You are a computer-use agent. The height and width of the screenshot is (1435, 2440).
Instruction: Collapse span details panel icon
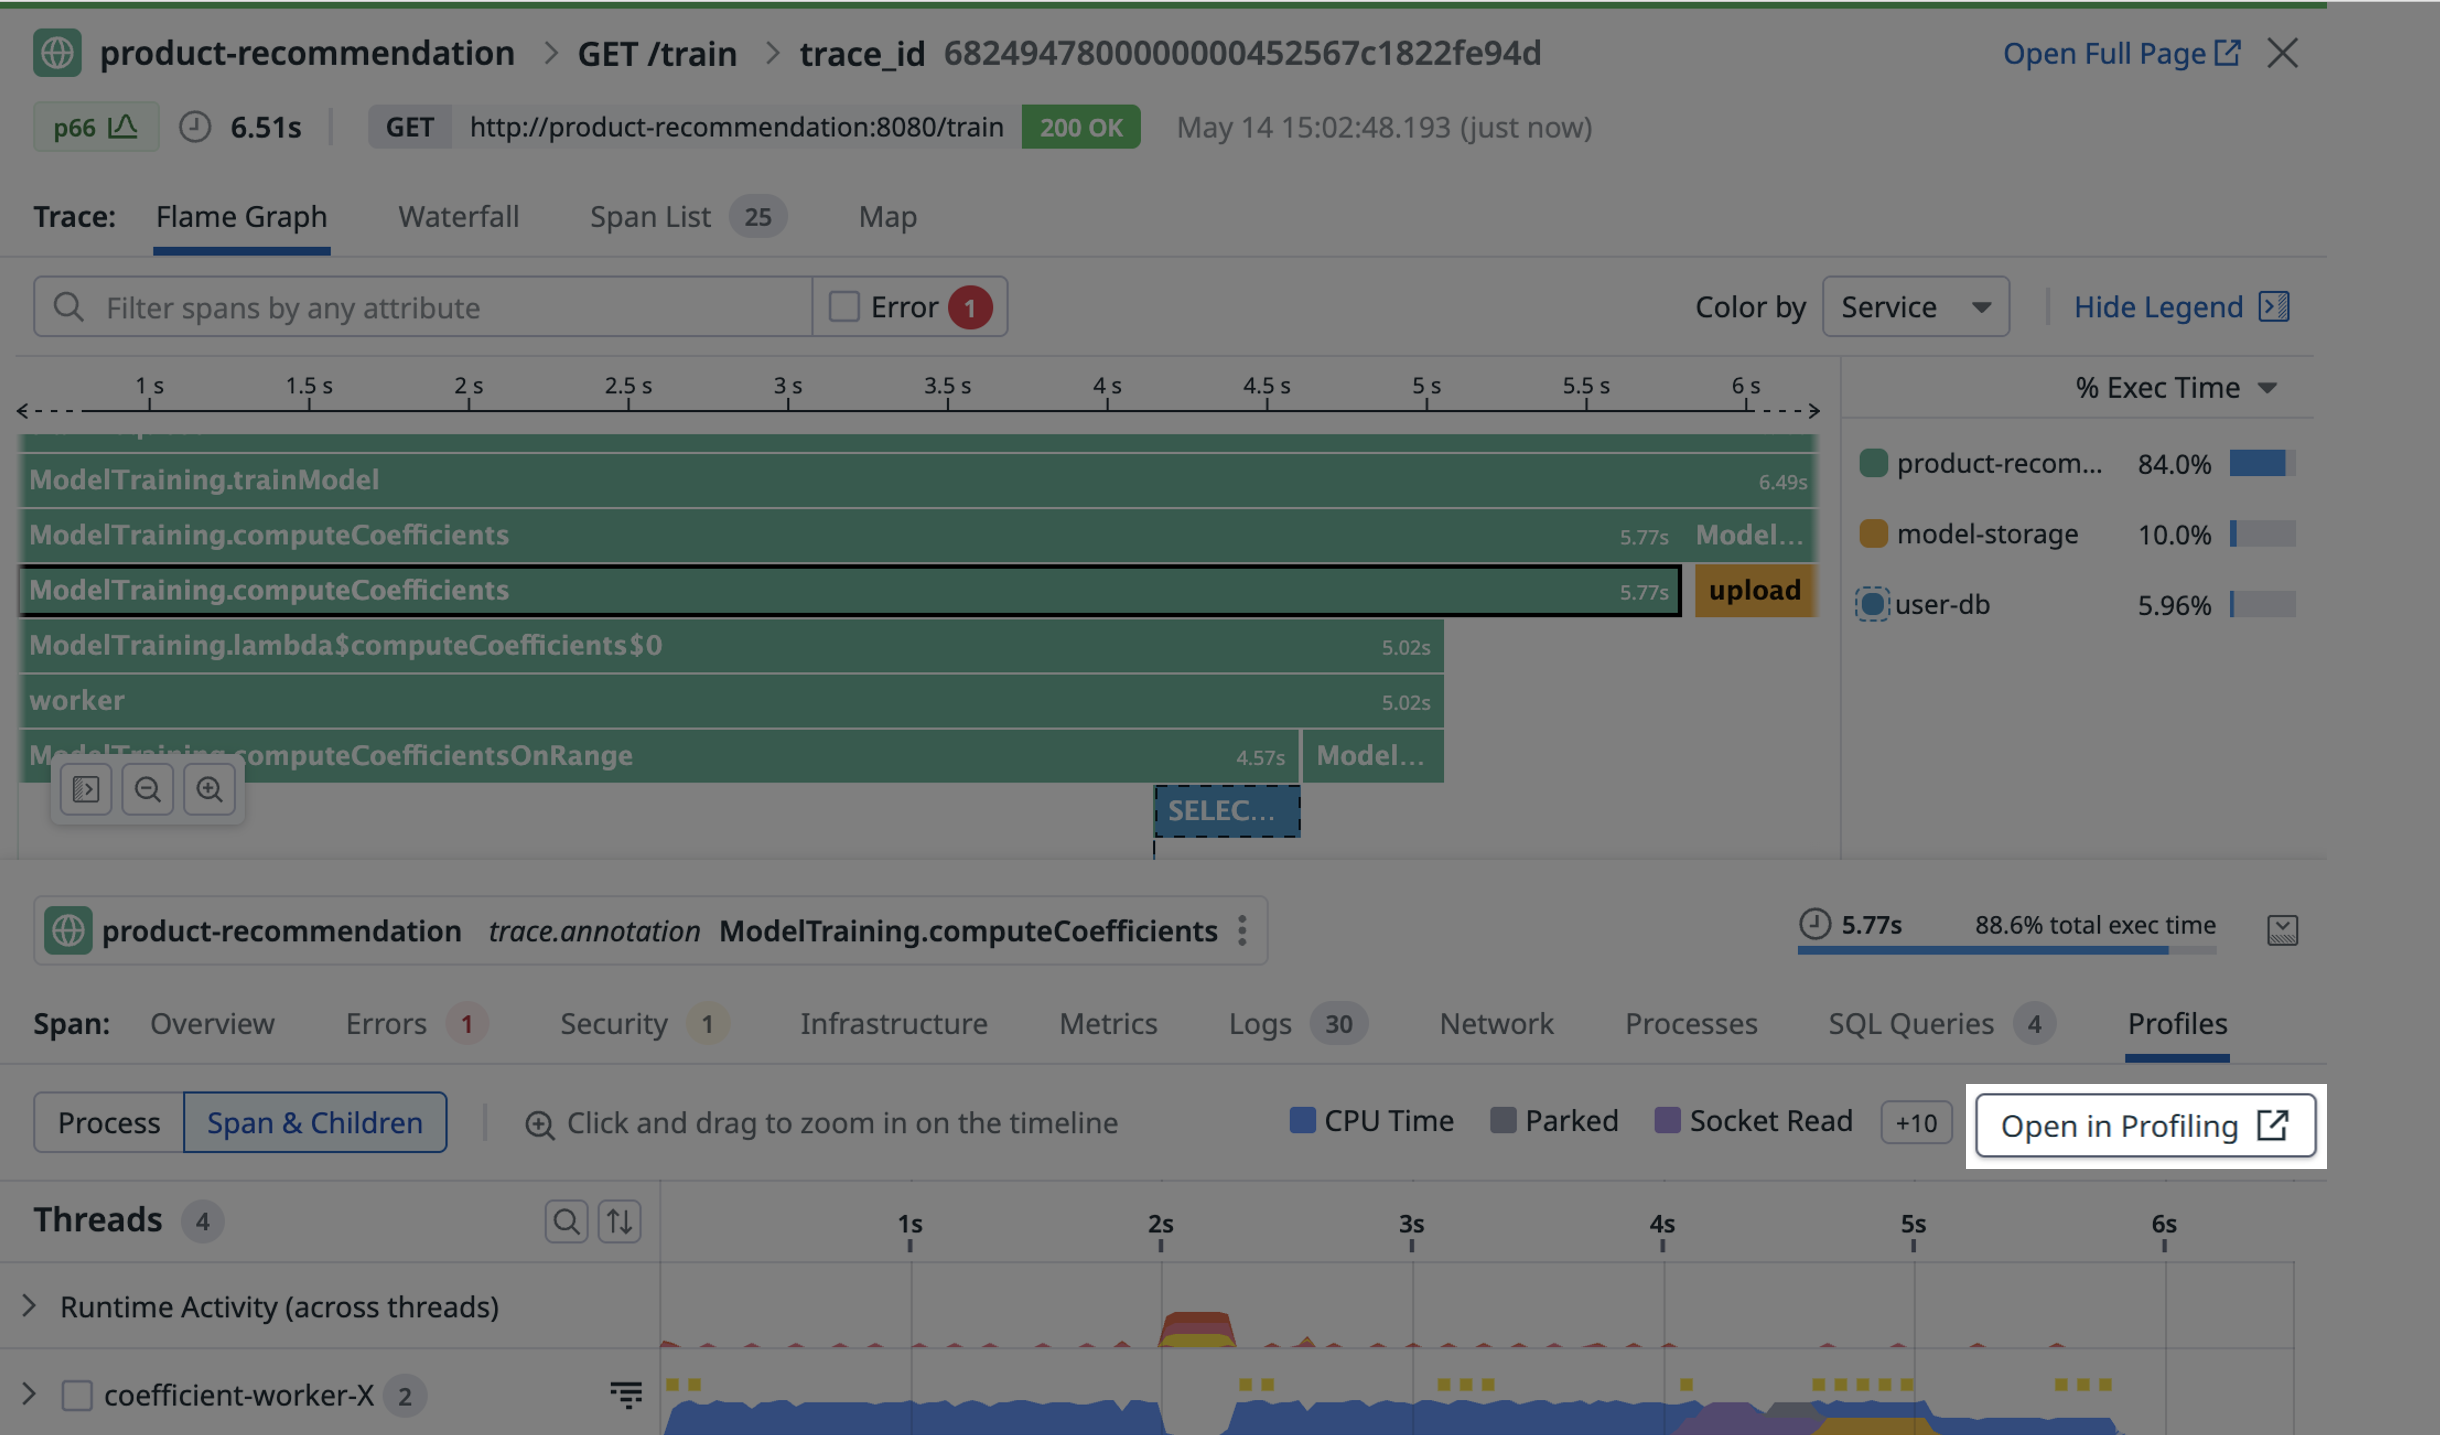point(2282,930)
